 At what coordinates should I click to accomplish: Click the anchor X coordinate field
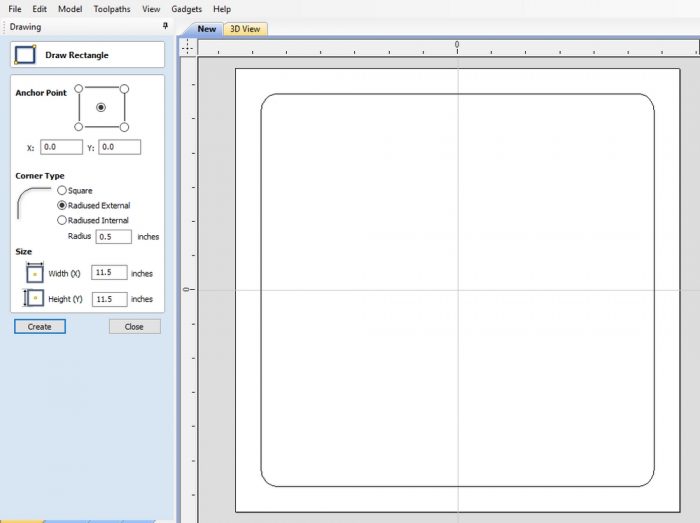coord(61,147)
